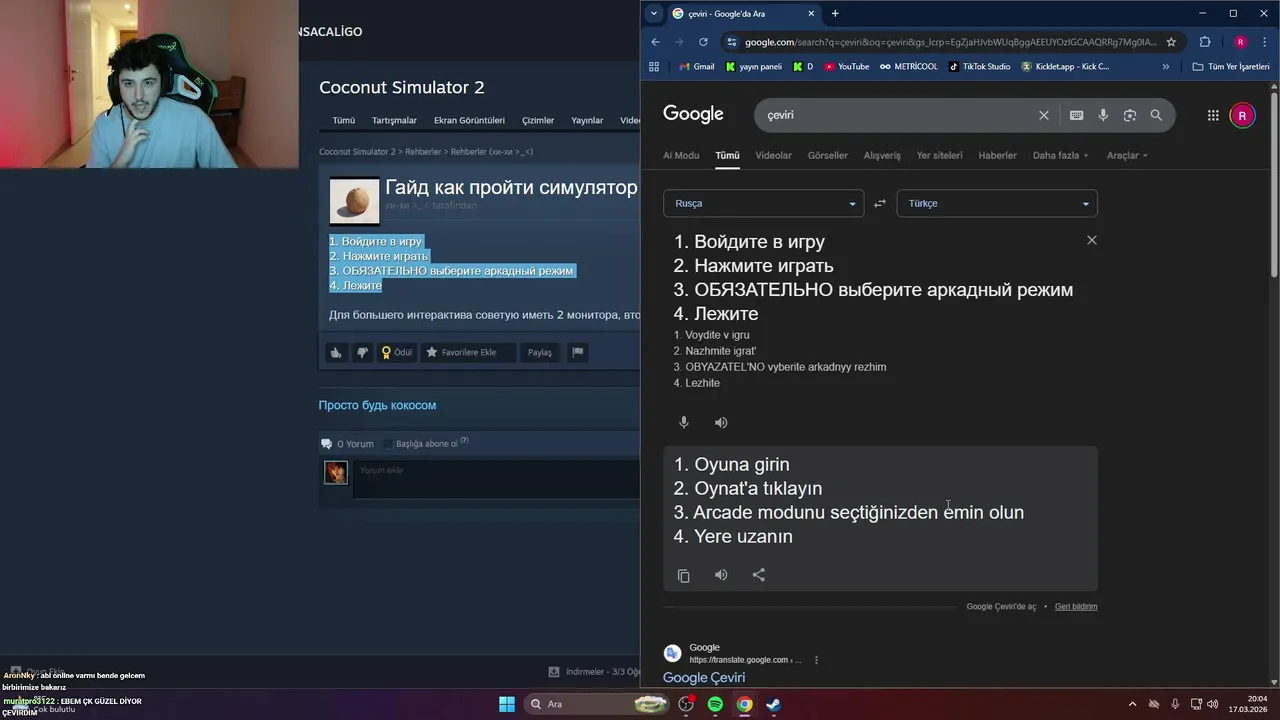Open the Google apps grid
Image resolution: width=1280 pixels, height=720 pixels.
1213,115
